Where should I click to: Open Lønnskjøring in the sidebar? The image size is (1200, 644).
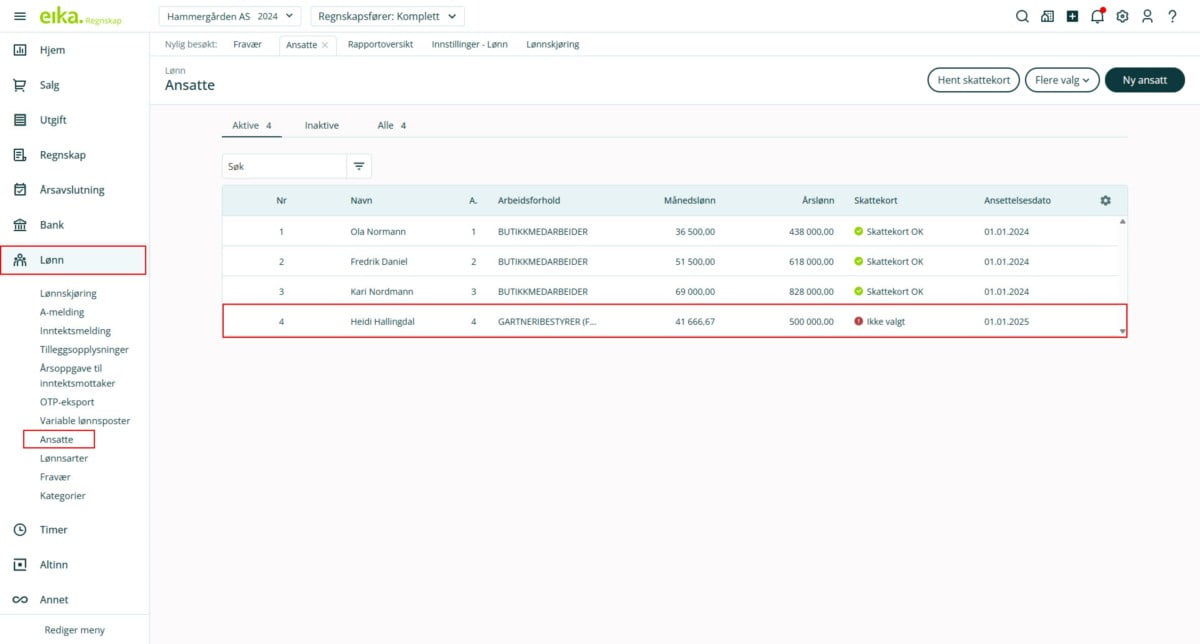(x=68, y=293)
